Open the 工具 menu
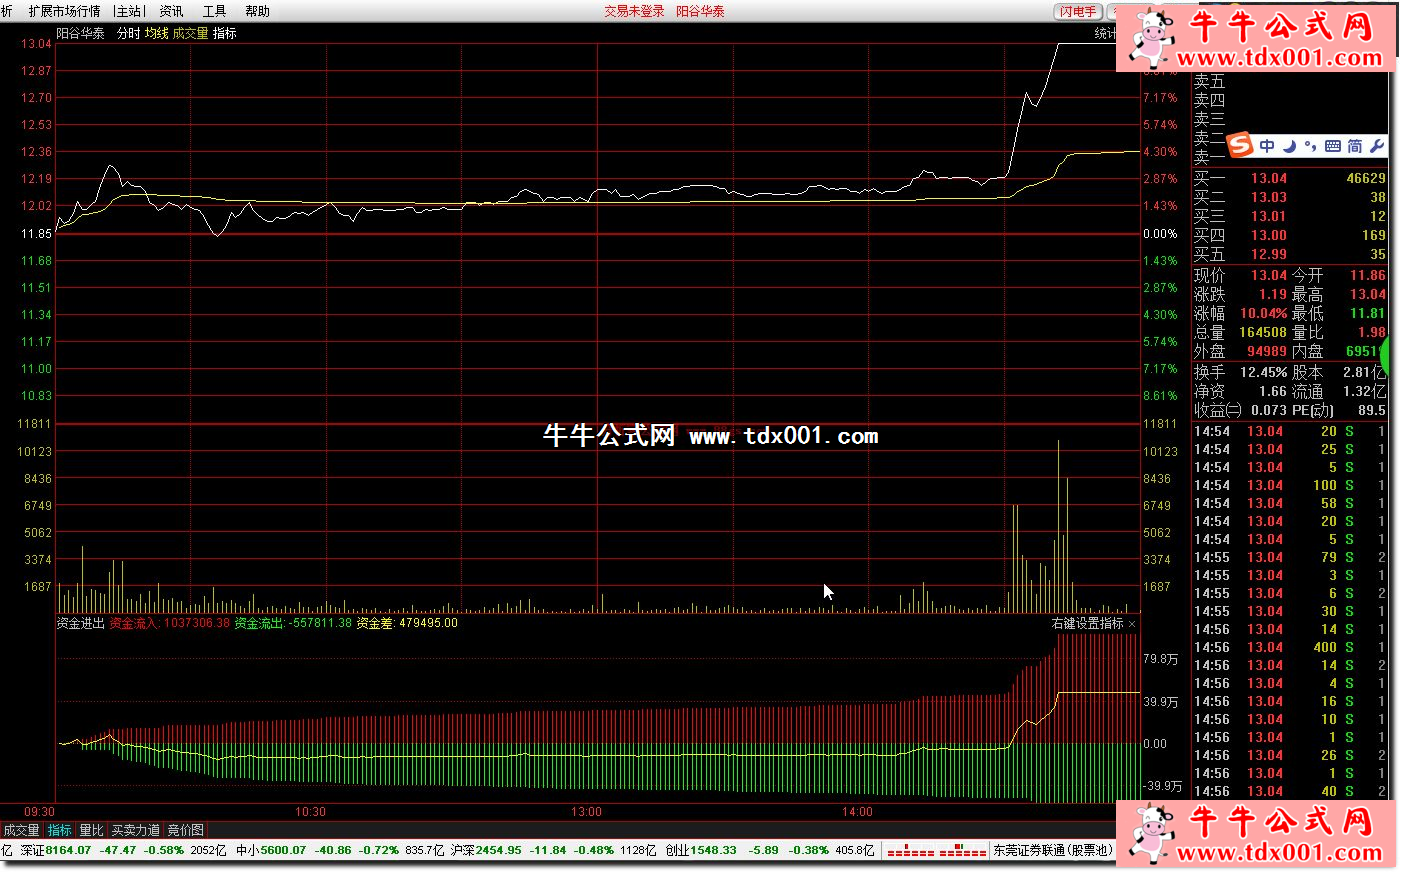1401x872 pixels. click(x=214, y=11)
